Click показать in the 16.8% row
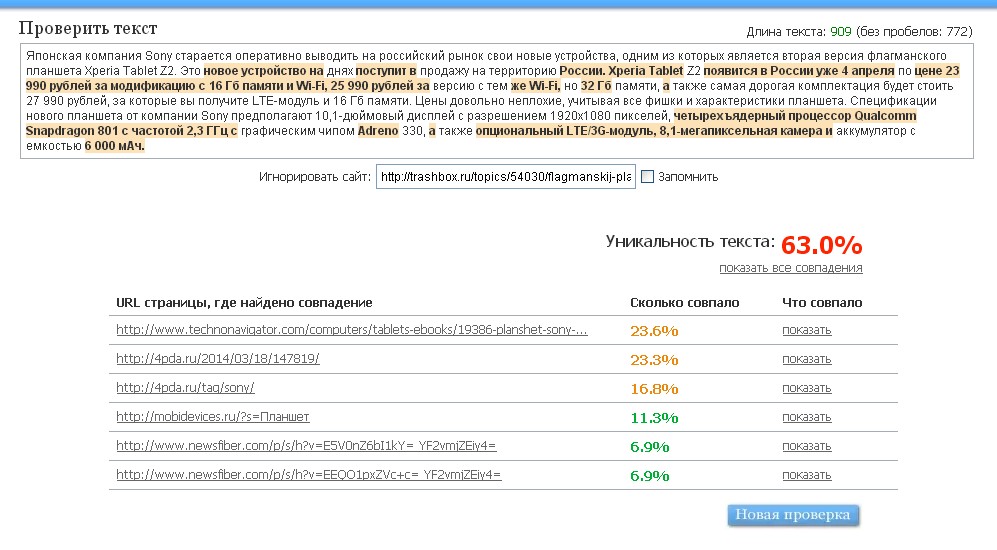The image size is (997, 550). pyautogui.click(x=806, y=388)
